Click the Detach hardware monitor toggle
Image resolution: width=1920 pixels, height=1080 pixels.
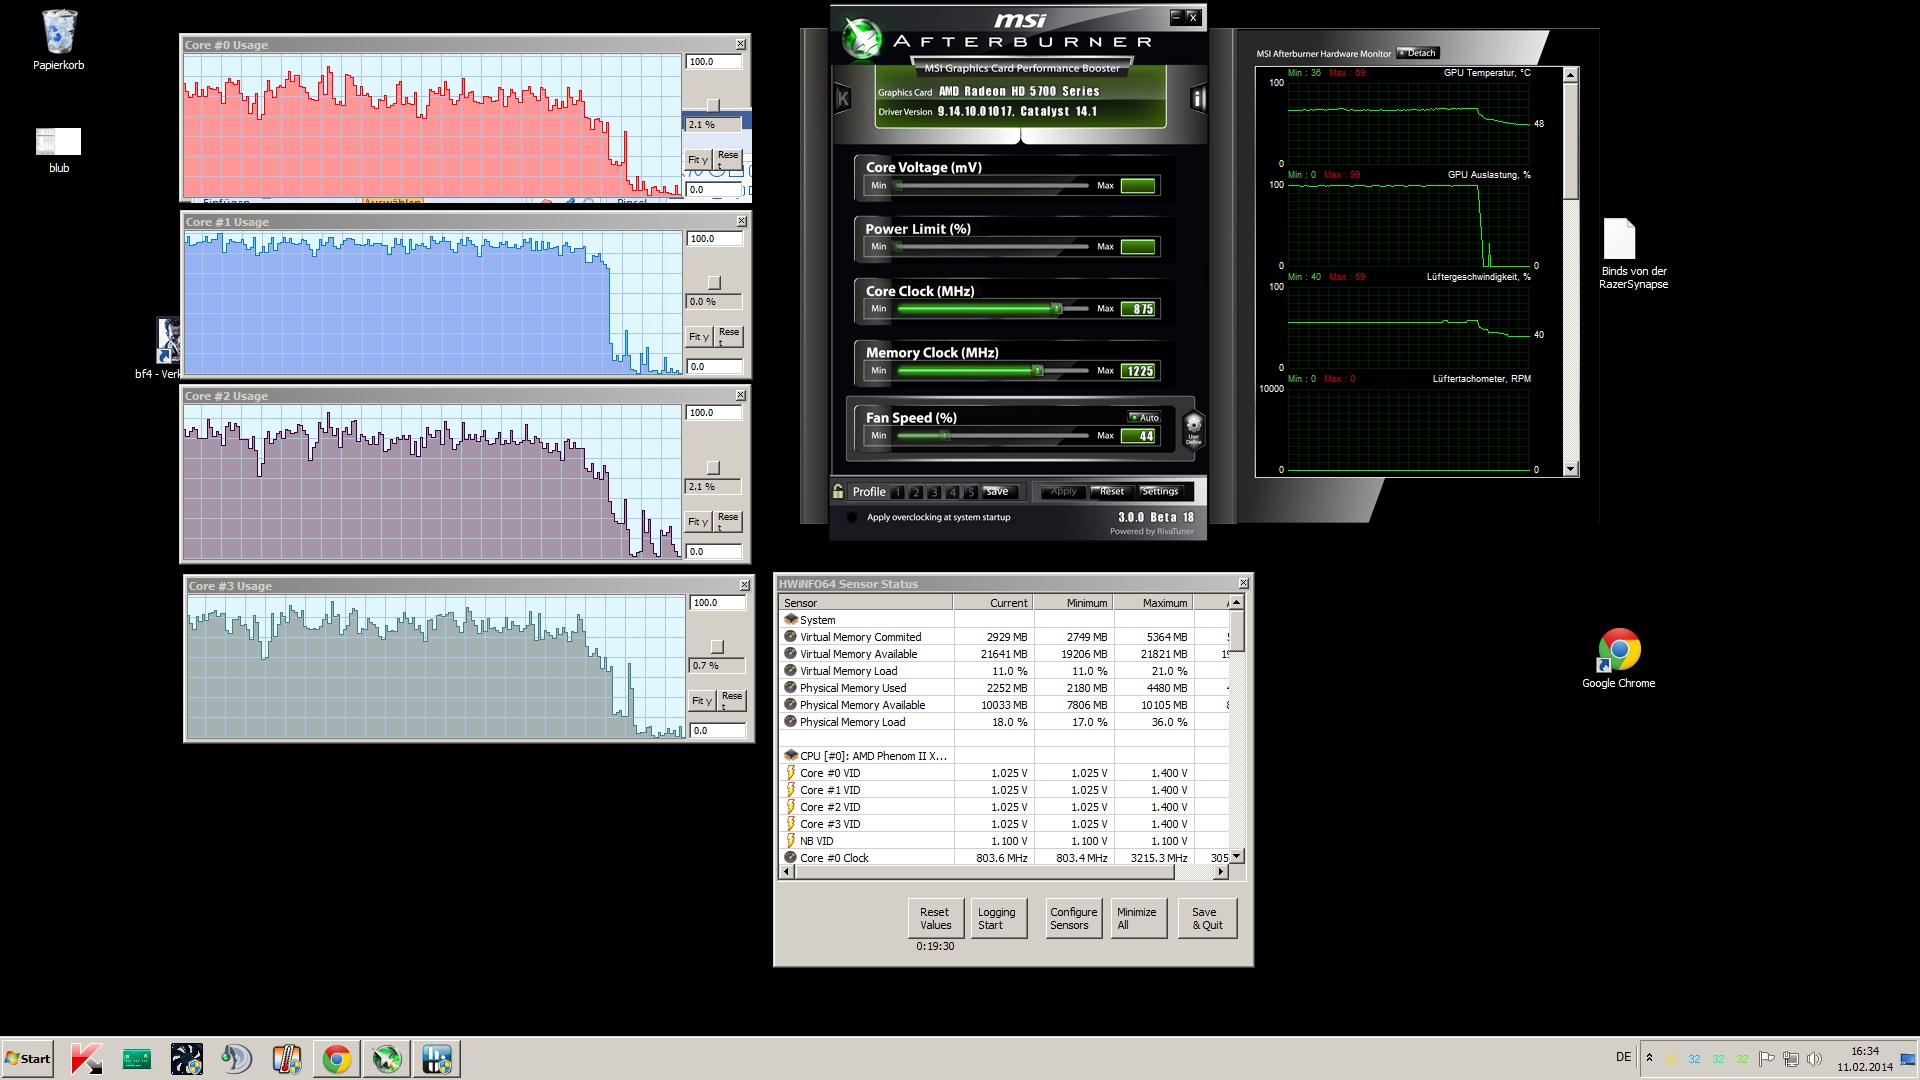[1416, 53]
